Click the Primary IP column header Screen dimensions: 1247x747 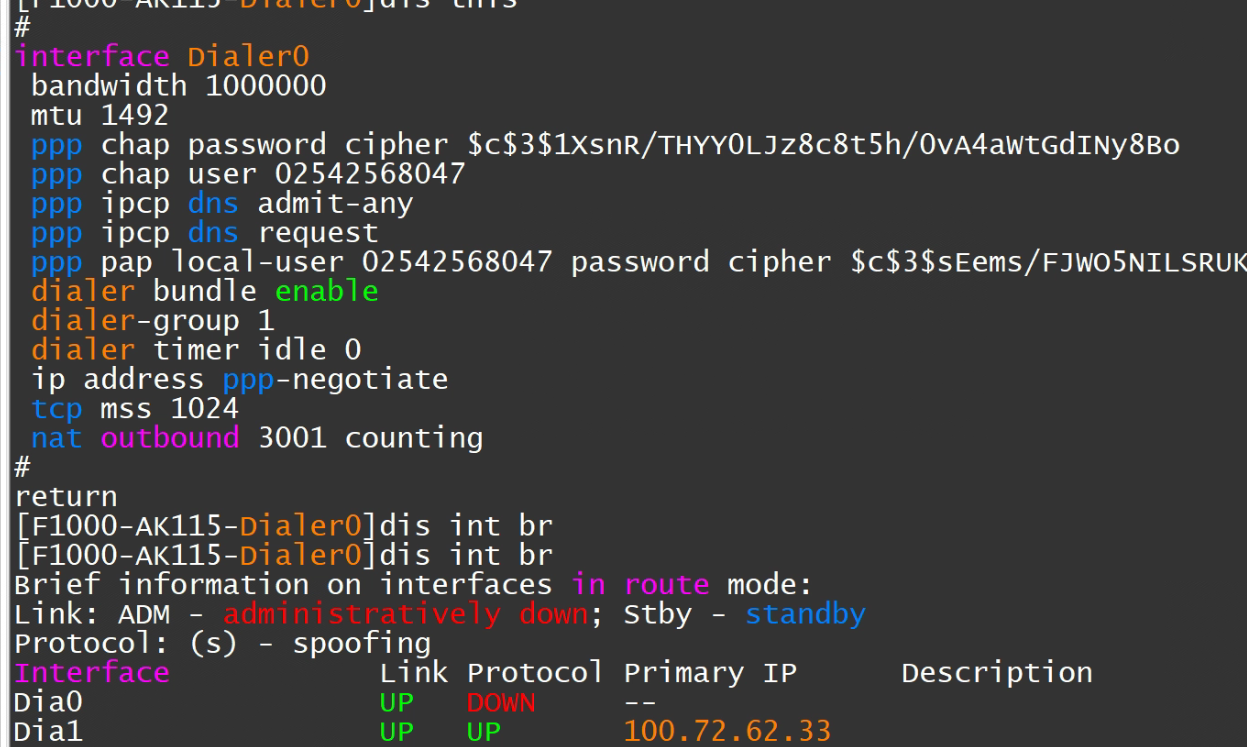pos(709,673)
